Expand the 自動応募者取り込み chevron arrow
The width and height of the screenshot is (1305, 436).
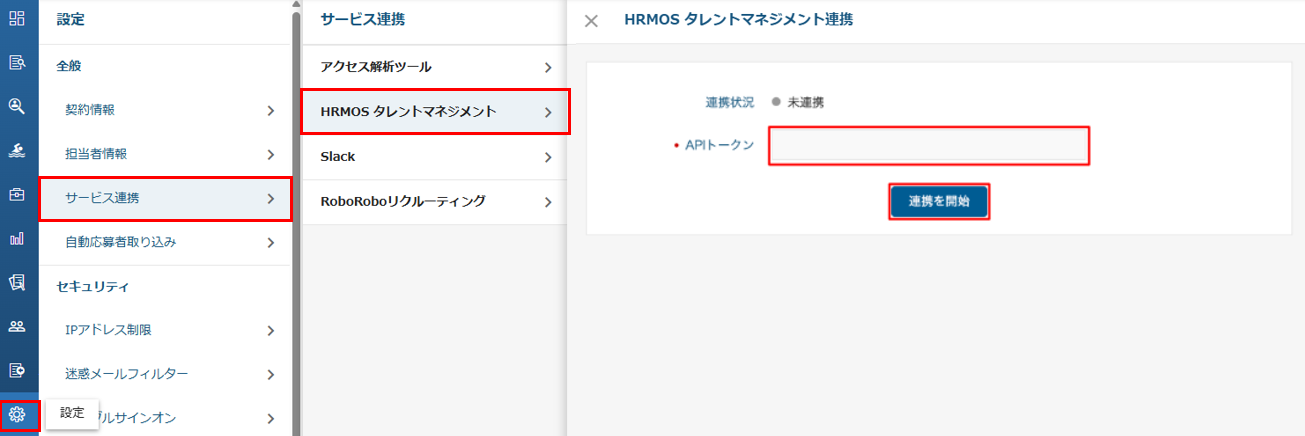[x=270, y=242]
